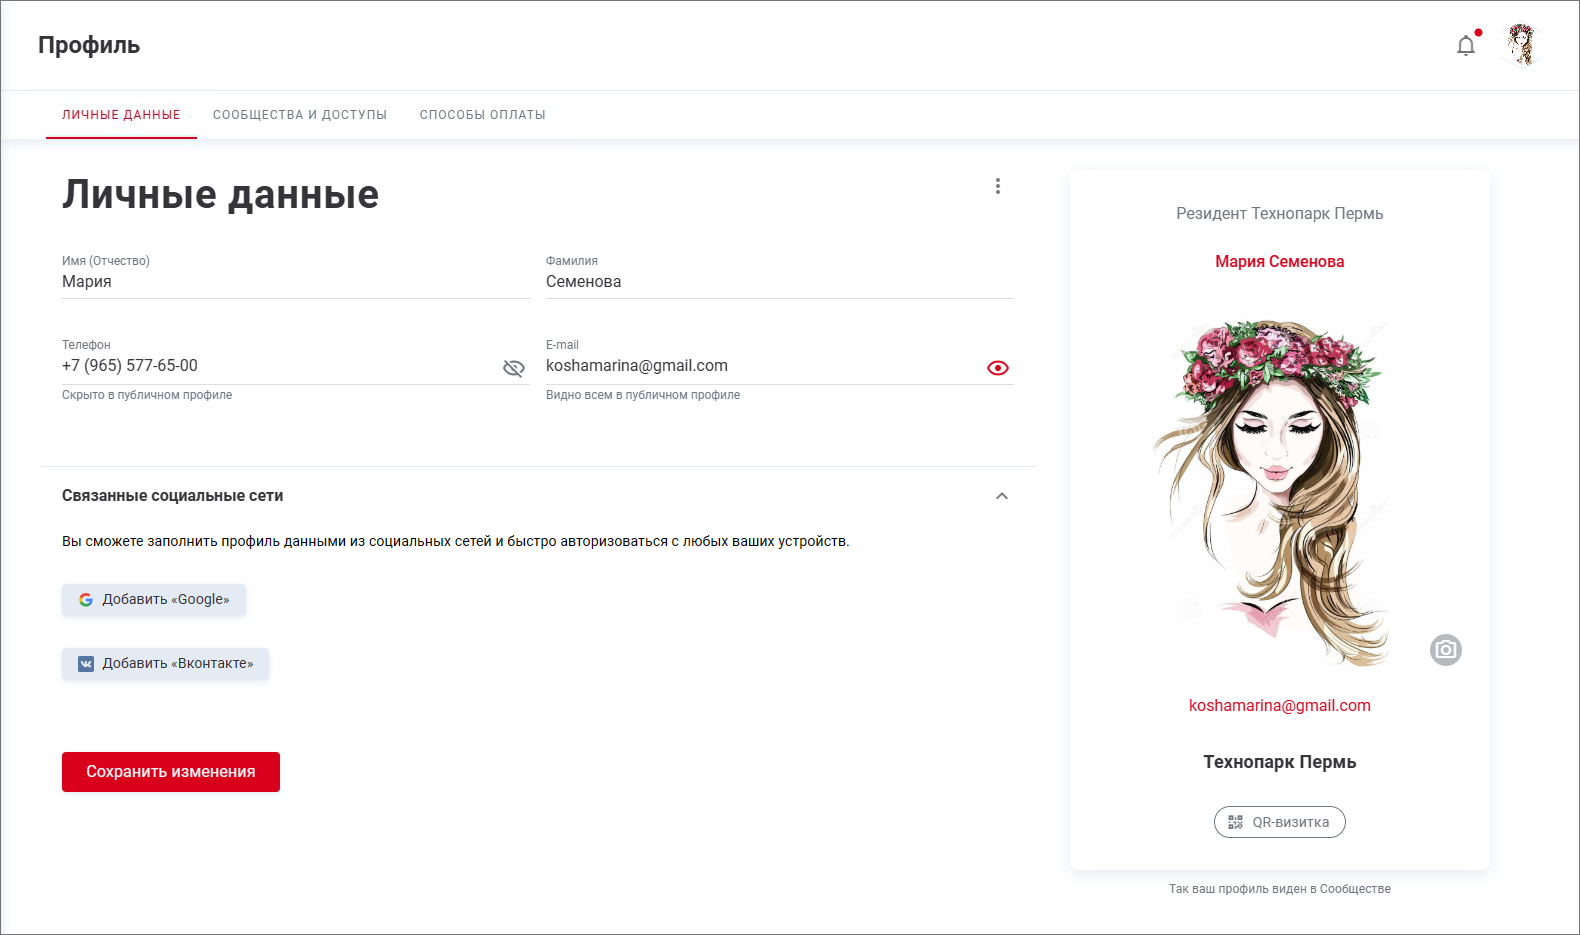Click the e-mail link on profile card
The height and width of the screenshot is (935, 1580).
click(1279, 706)
